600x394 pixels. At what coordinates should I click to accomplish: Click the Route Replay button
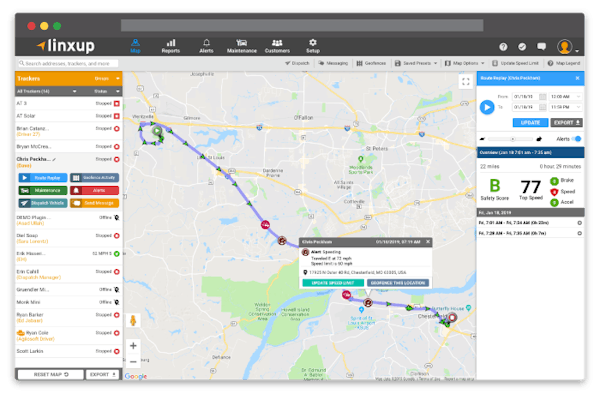pos(43,178)
